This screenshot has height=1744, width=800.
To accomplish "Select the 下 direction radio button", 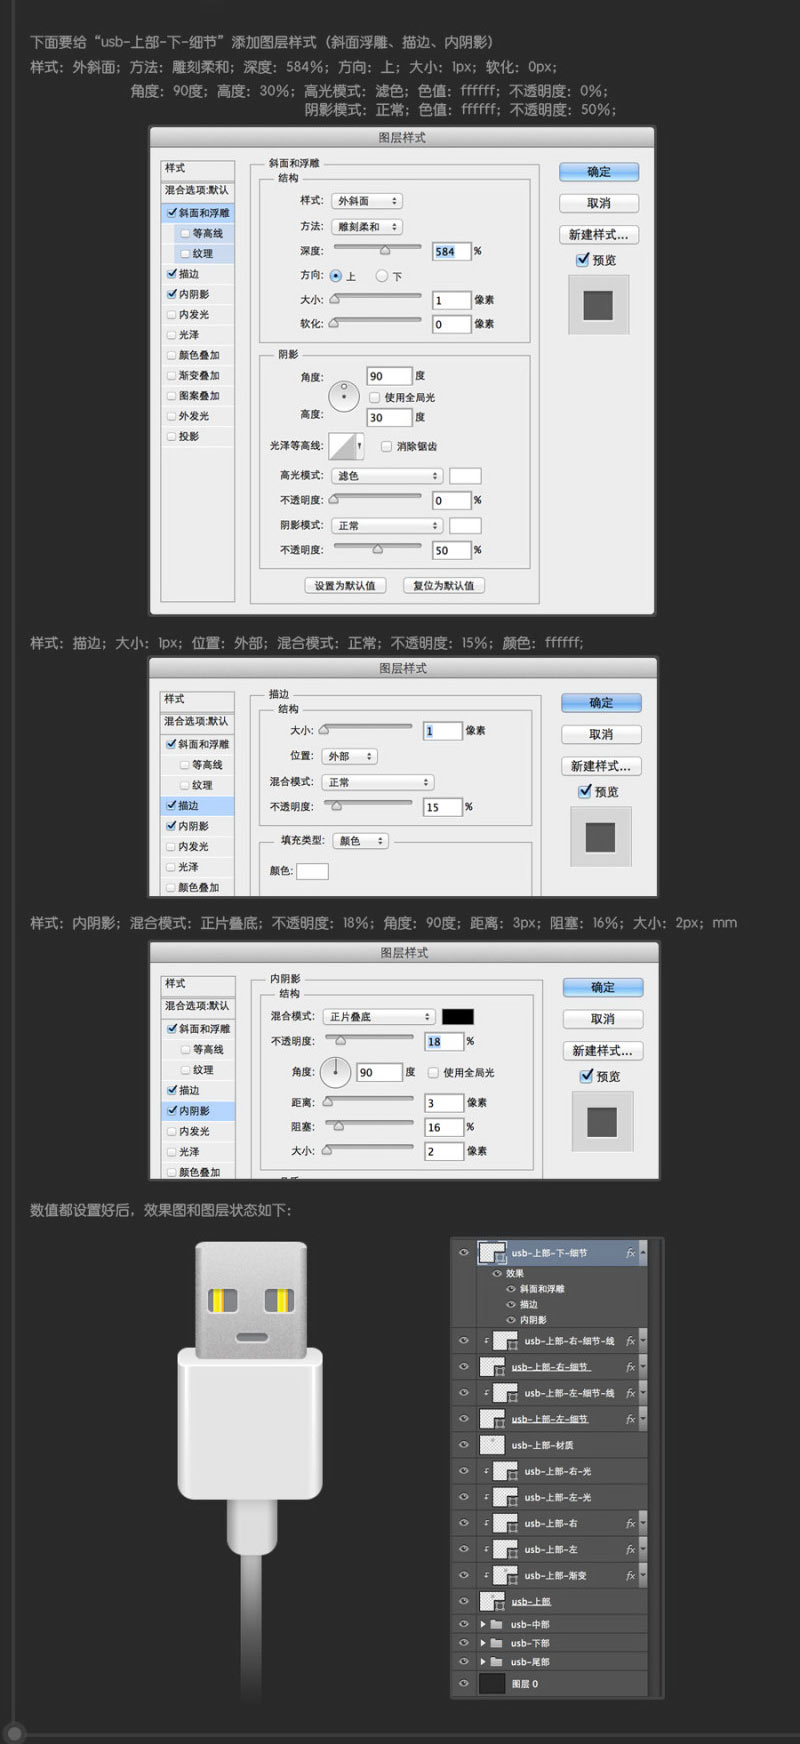I will [381, 276].
